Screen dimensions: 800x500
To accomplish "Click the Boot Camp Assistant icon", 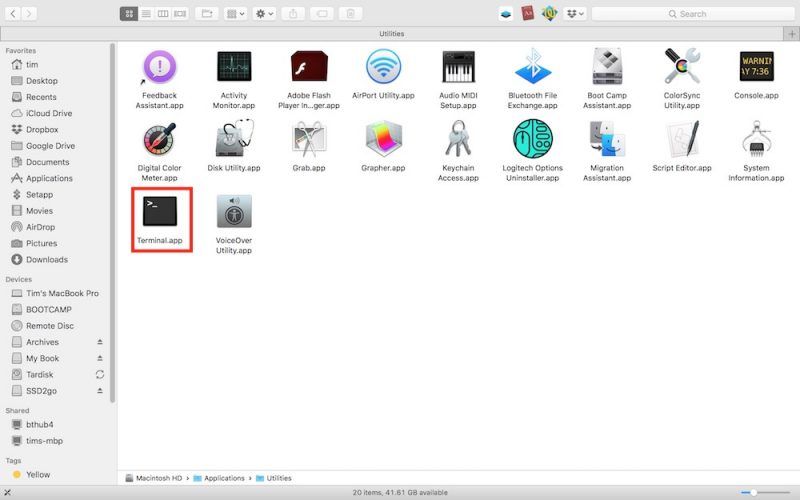I will click(607, 68).
